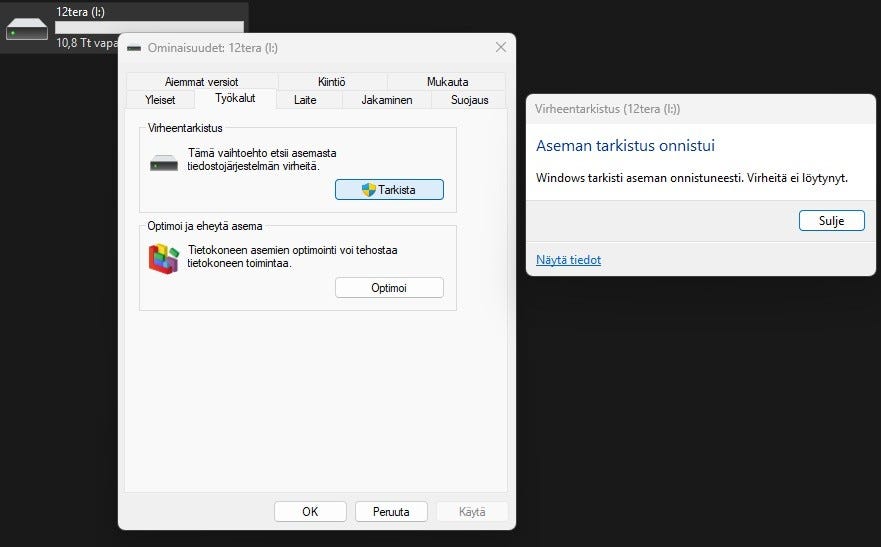Click the Aseman tarkistus onnistui heading

point(625,146)
